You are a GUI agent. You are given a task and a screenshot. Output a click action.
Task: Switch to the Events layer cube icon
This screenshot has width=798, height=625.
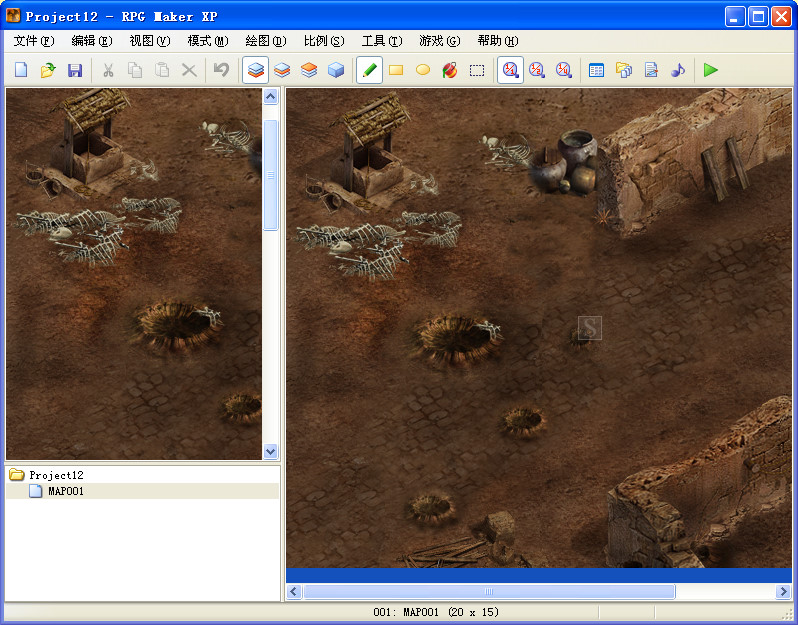pyautogui.click(x=336, y=70)
